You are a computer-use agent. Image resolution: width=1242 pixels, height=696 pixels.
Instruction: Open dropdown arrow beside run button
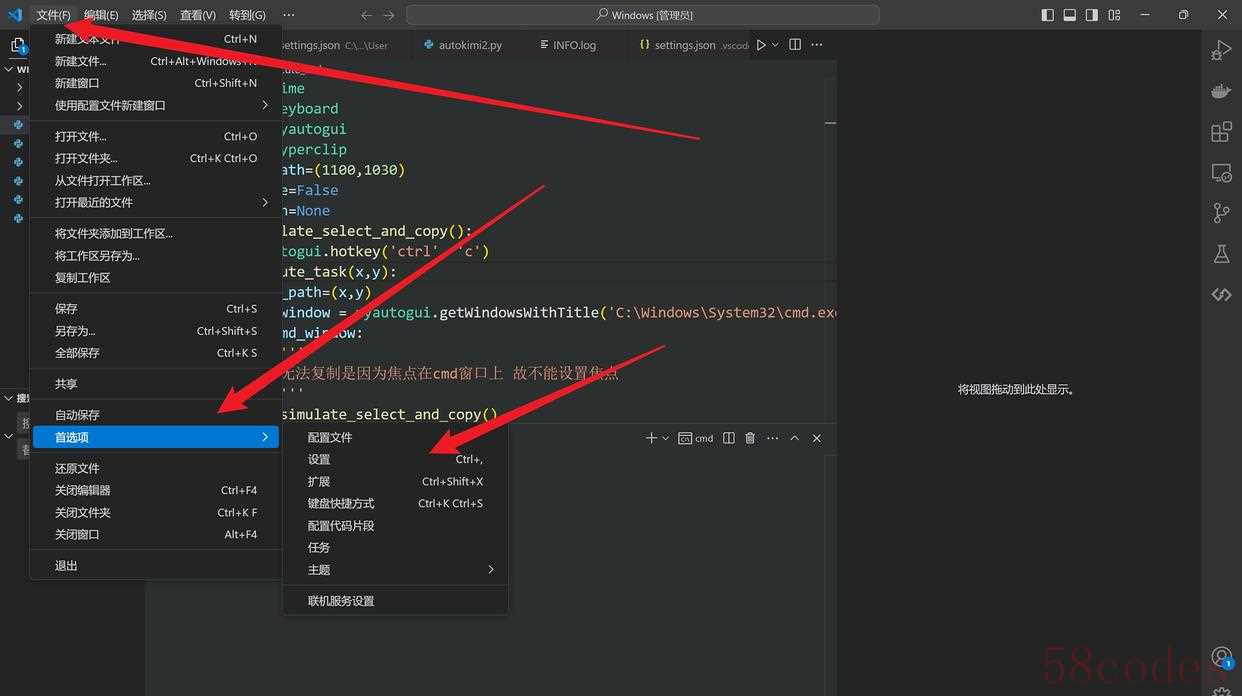pos(776,45)
